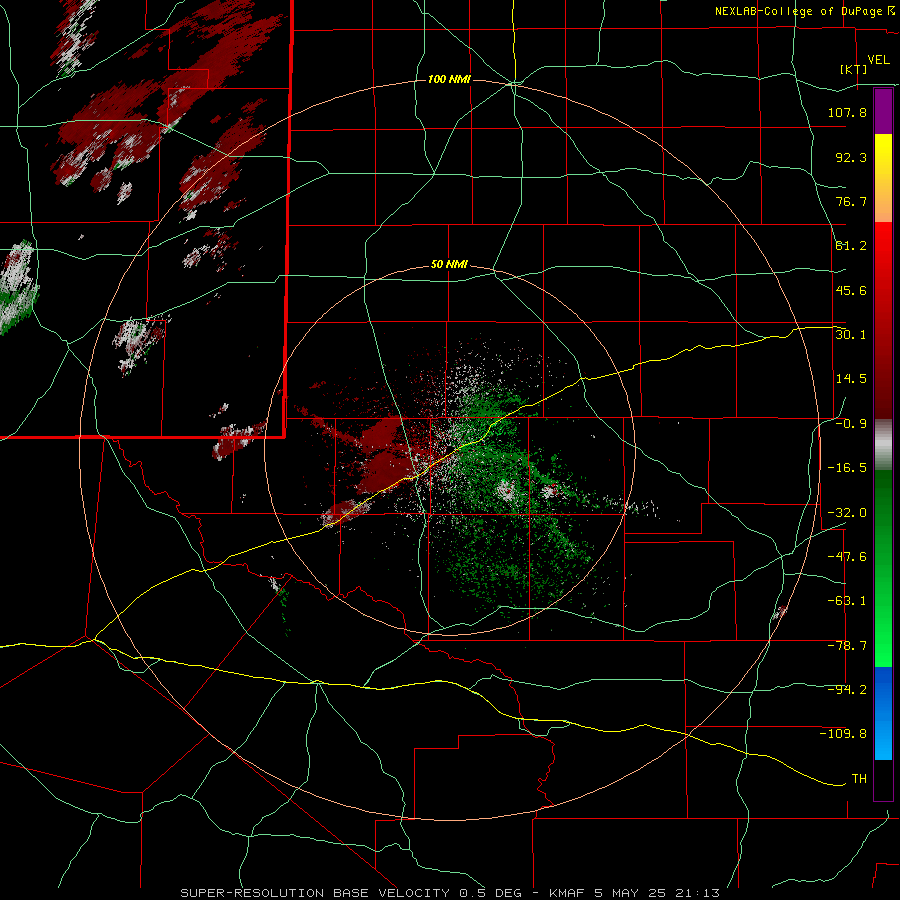The width and height of the screenshot is (900, 900).
Task: Select the -78.7 velocity scale value
Action: (x=847, y=646)
